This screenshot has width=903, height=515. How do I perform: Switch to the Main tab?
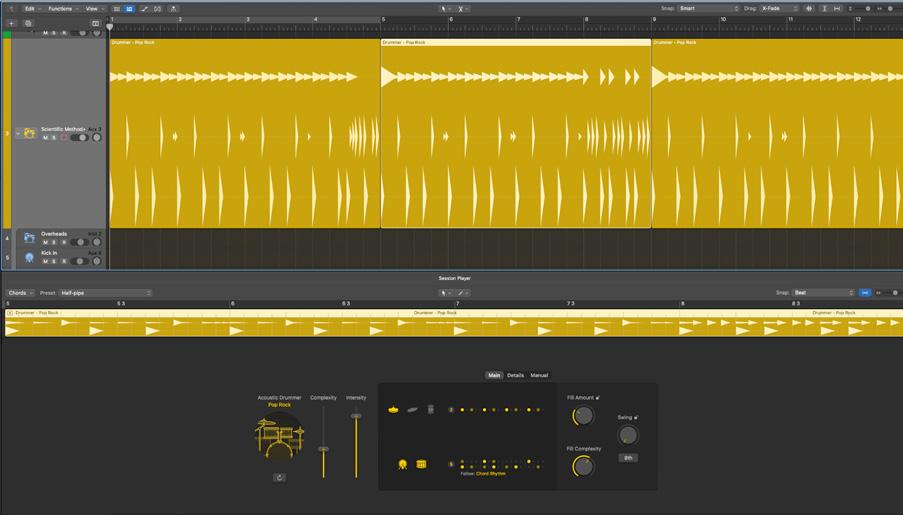[x=494, y=376]
